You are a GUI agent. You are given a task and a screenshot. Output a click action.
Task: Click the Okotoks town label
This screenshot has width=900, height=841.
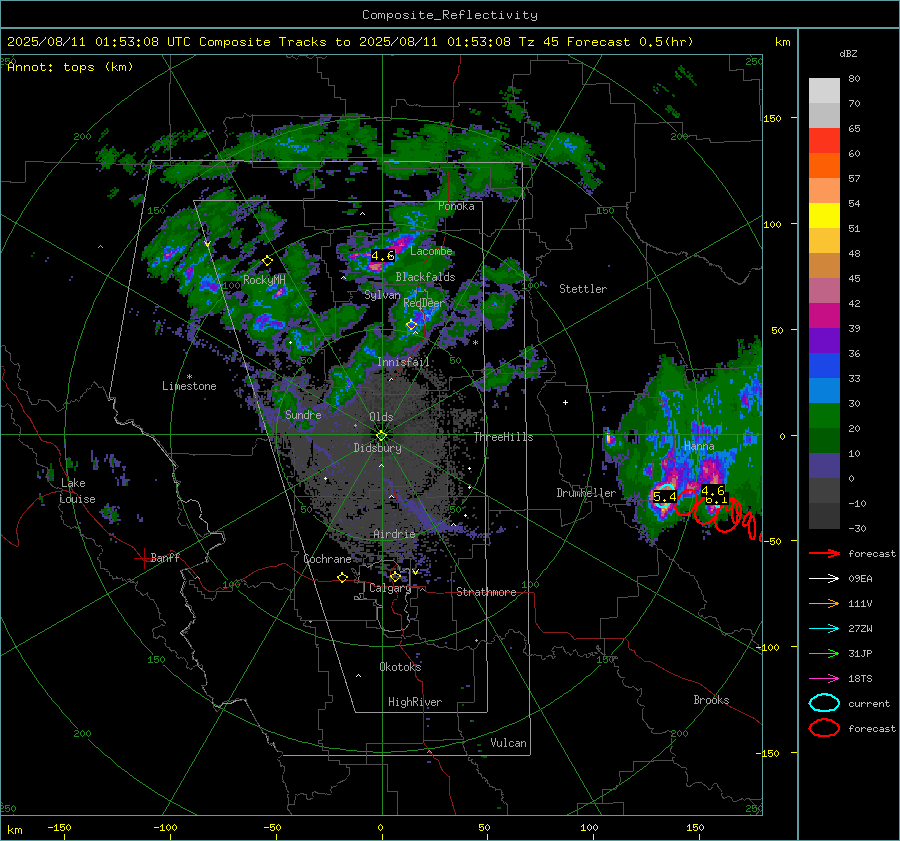[400, 666]
